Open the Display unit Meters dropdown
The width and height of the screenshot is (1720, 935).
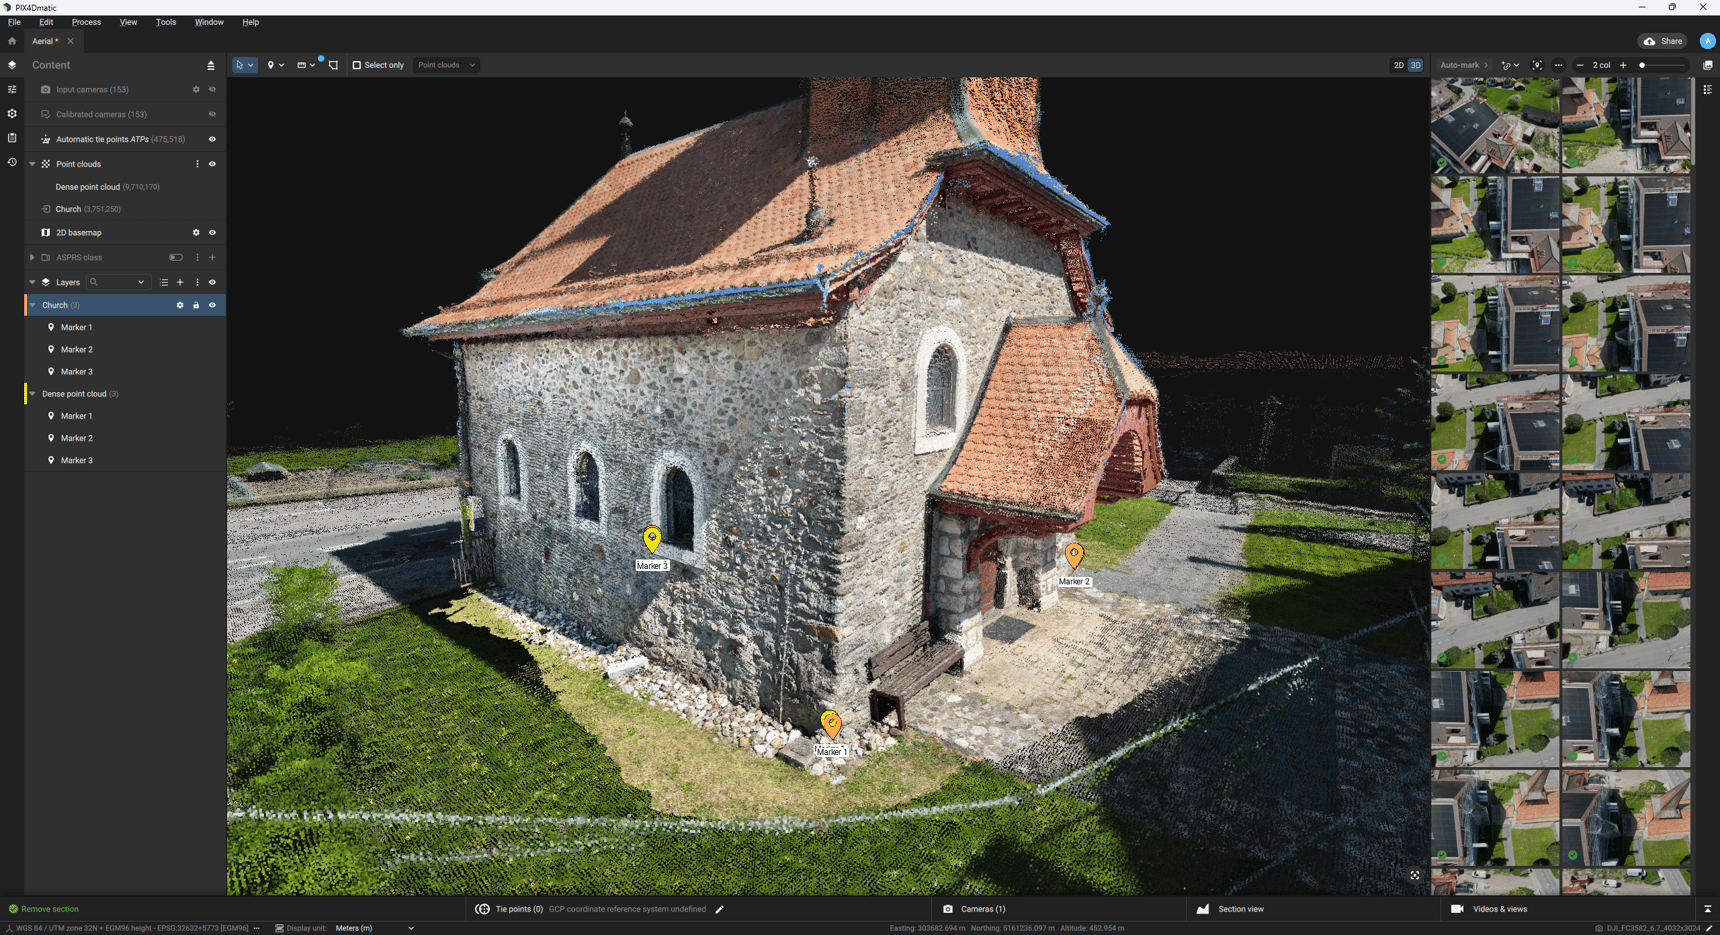[375, 928]
